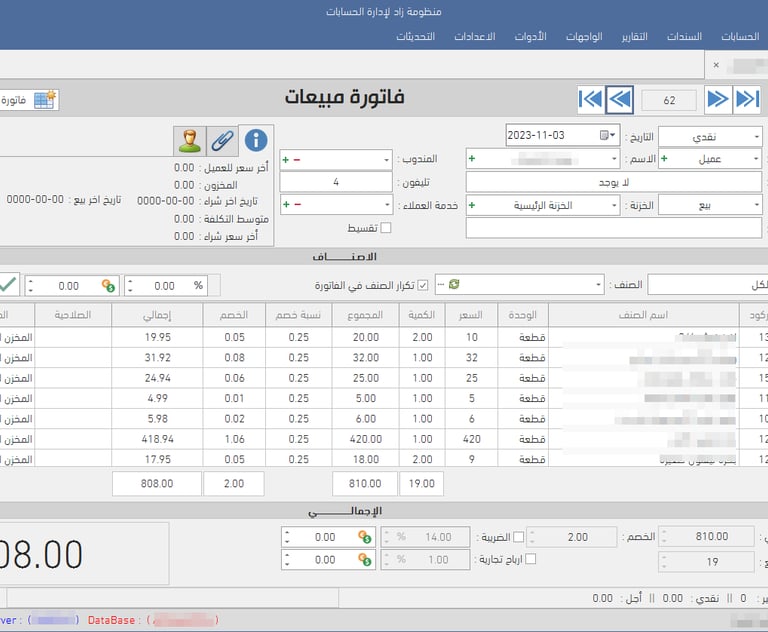Enable the تقسيط installment checkbox
Viewport: 768px width, 632px height.
point(386,228)
